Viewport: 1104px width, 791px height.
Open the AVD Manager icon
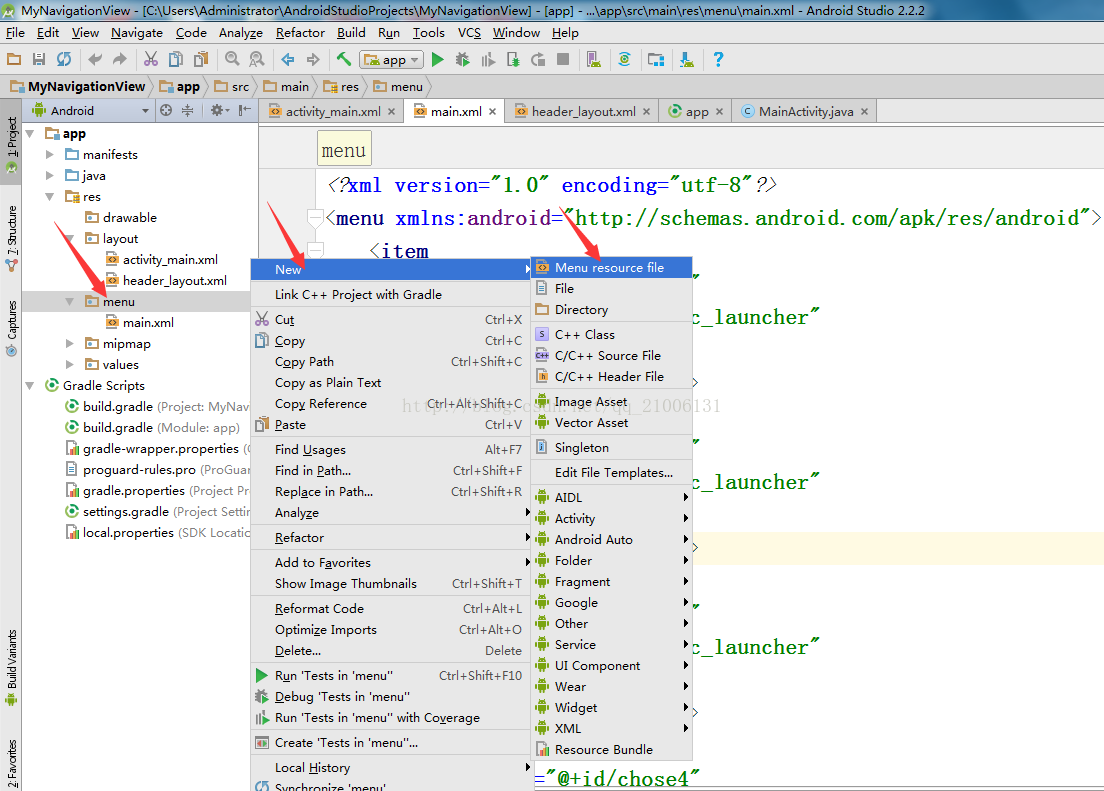tap(594, 60)
